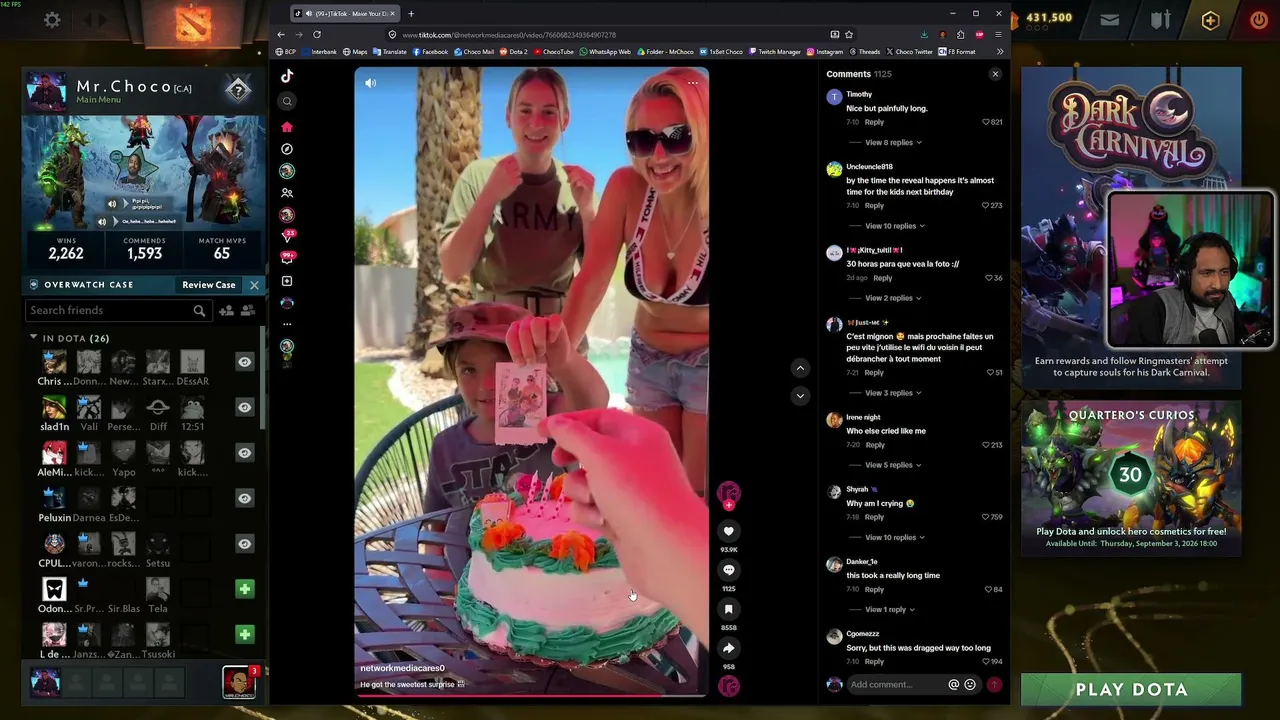Open TikTok Upload in the sidebar

(x=287, y=281)
